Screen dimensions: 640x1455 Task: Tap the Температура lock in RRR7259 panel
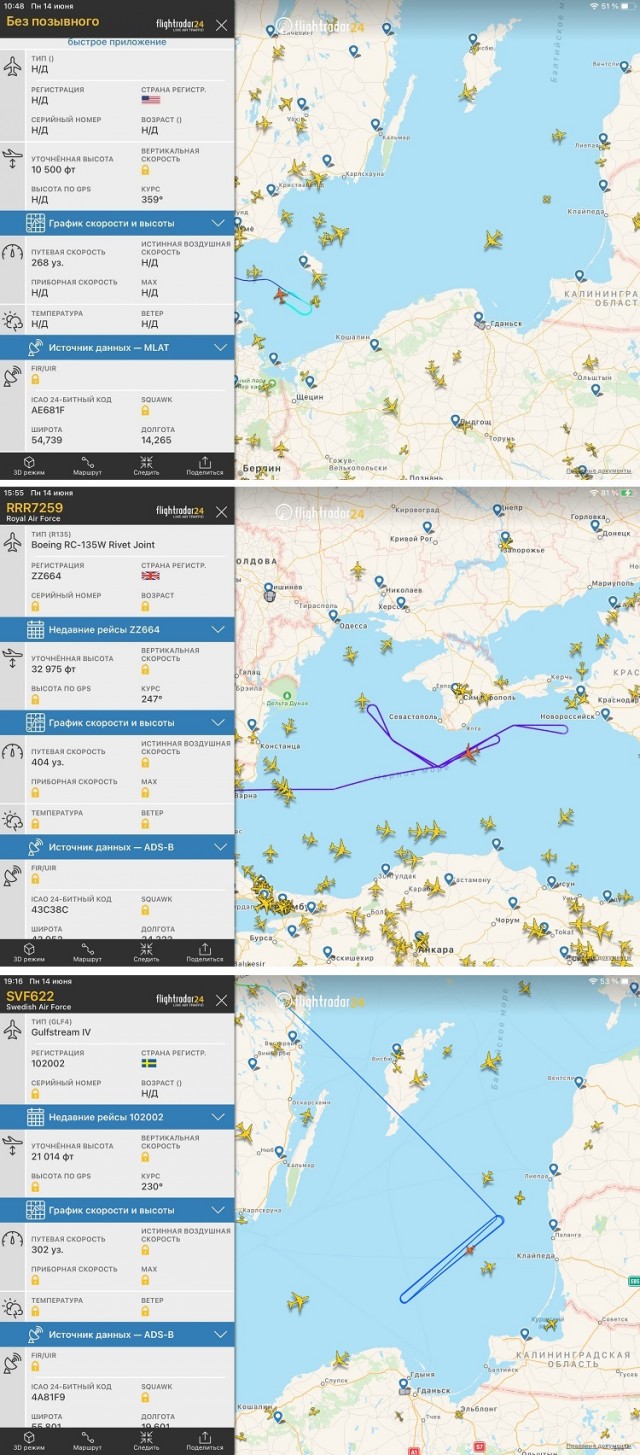[36, 824]
